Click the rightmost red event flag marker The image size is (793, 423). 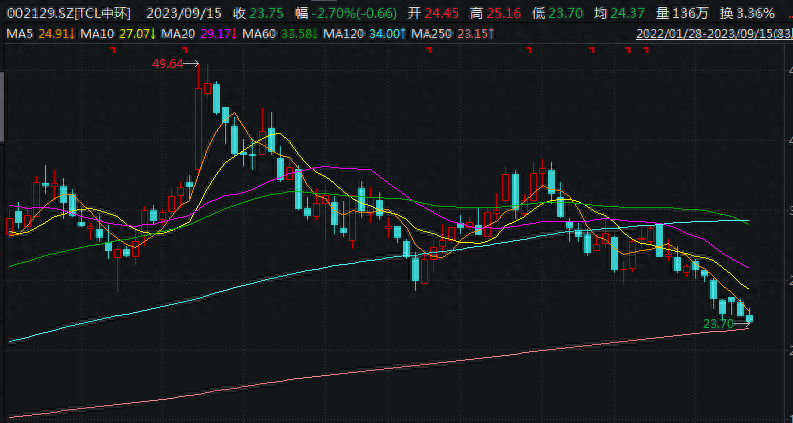click(x=646, y=50)
